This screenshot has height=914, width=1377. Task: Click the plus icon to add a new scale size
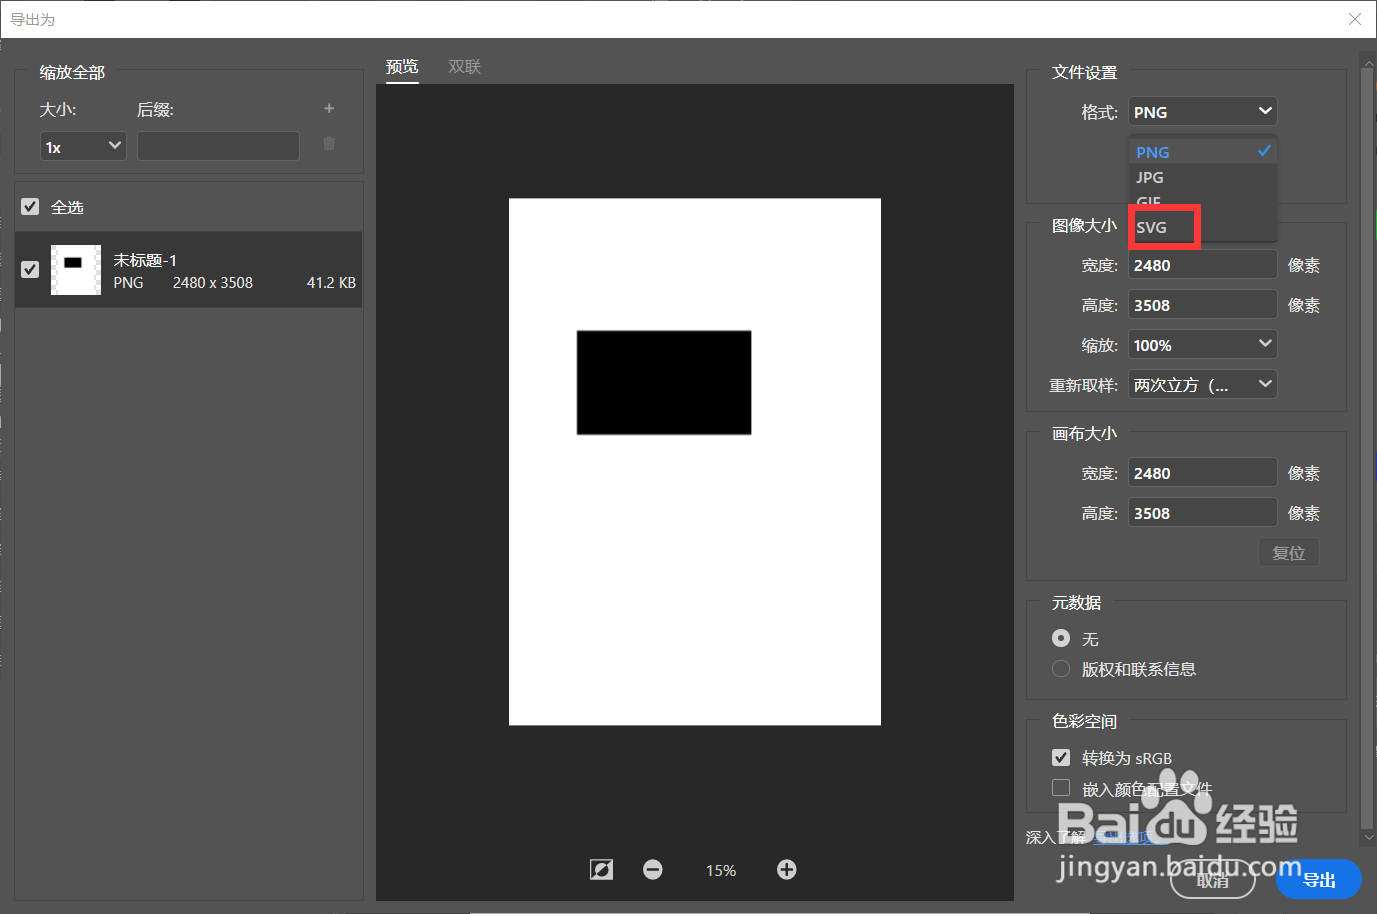[x=328, y=108]
